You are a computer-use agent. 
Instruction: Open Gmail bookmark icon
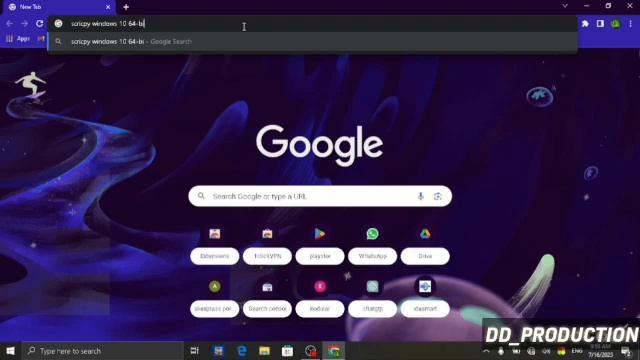pyautogui.click(x=41, y=39)
